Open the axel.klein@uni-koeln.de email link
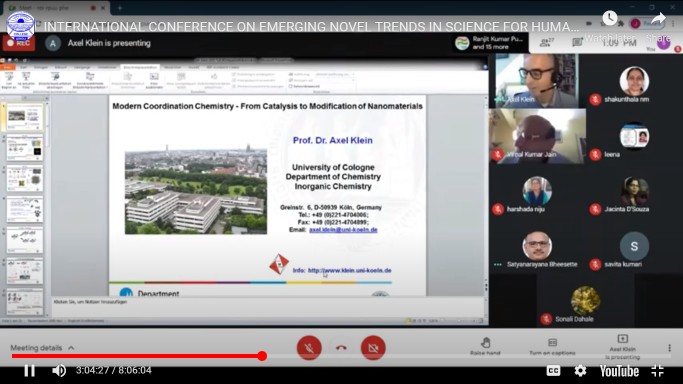The height and width of the screenshot is (384, 683). point(343,230)
